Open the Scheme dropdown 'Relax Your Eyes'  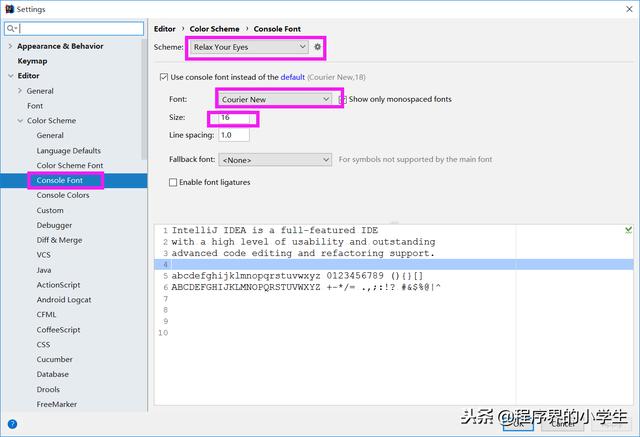pyautogui.click(x=249, y=47)
